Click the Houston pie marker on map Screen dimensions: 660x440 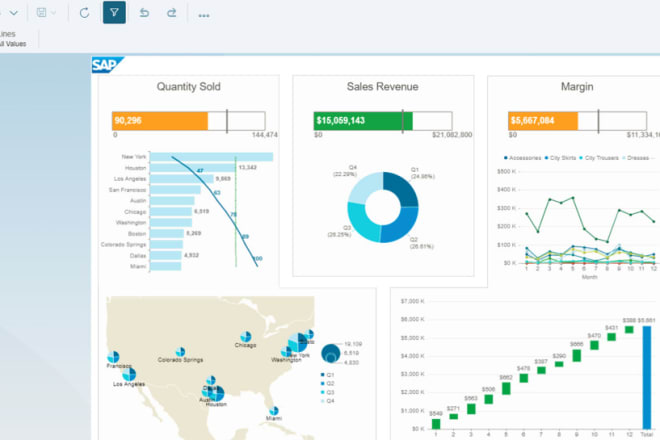[x=216, y=394]
